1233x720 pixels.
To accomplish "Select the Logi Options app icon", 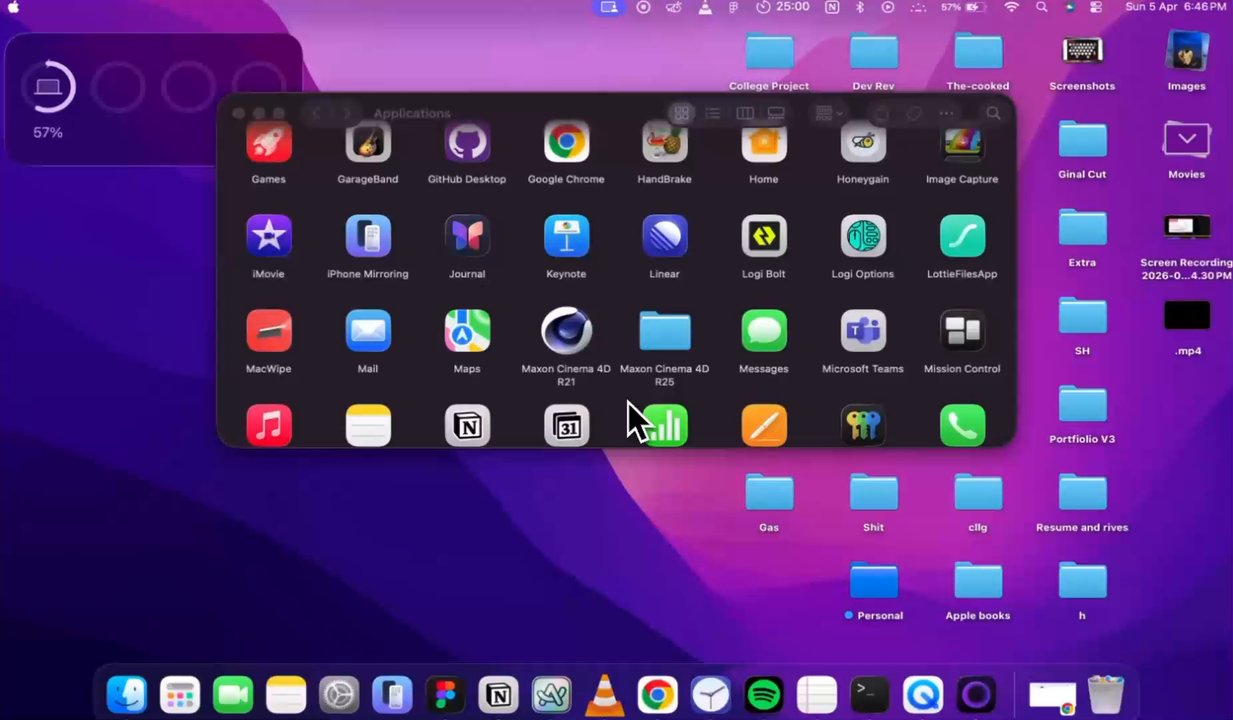I will click(x=863, y=237).
